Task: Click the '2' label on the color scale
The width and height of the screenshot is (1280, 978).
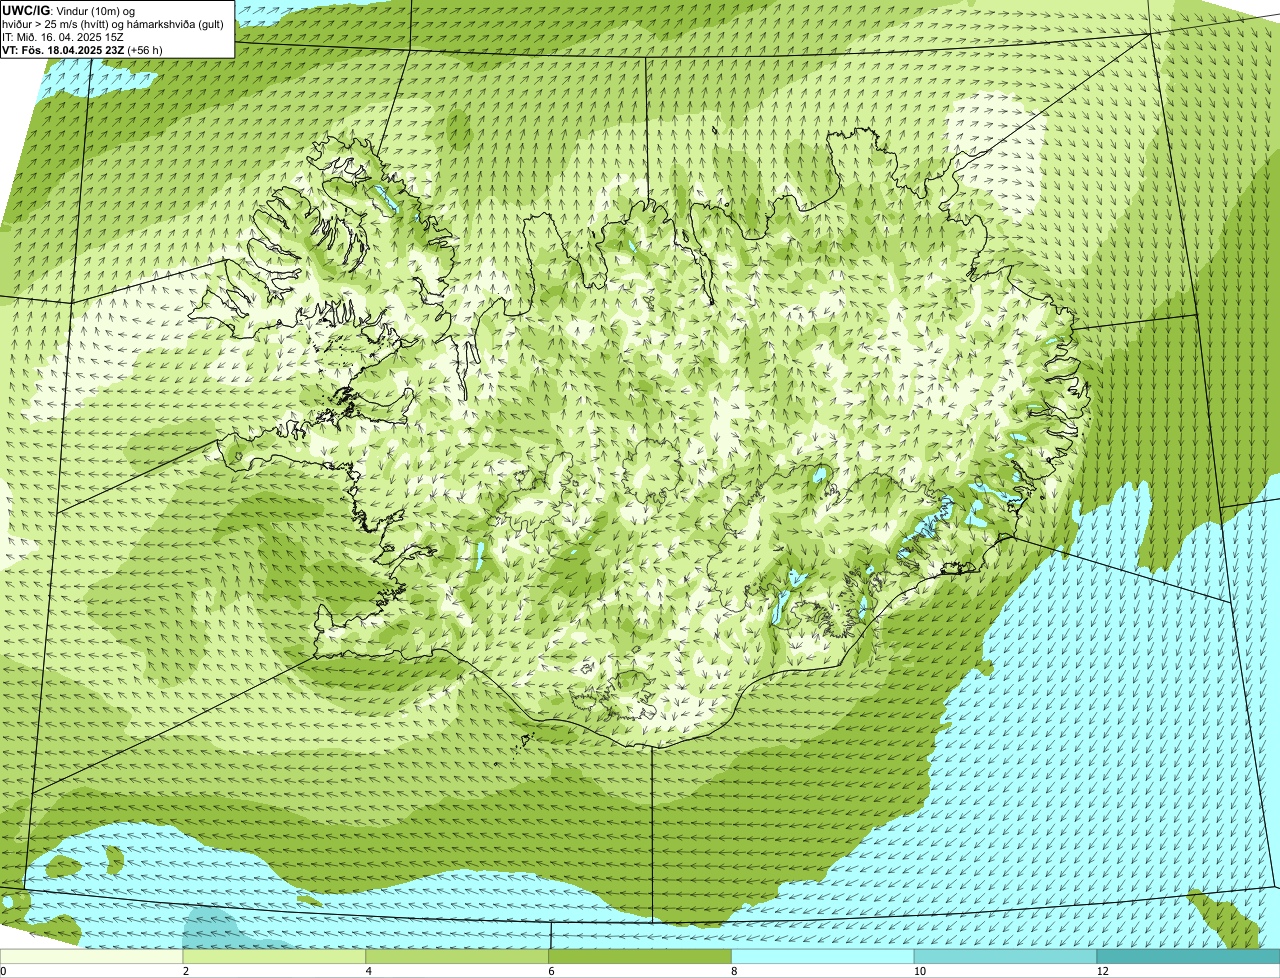Action: tap(186, 971)
